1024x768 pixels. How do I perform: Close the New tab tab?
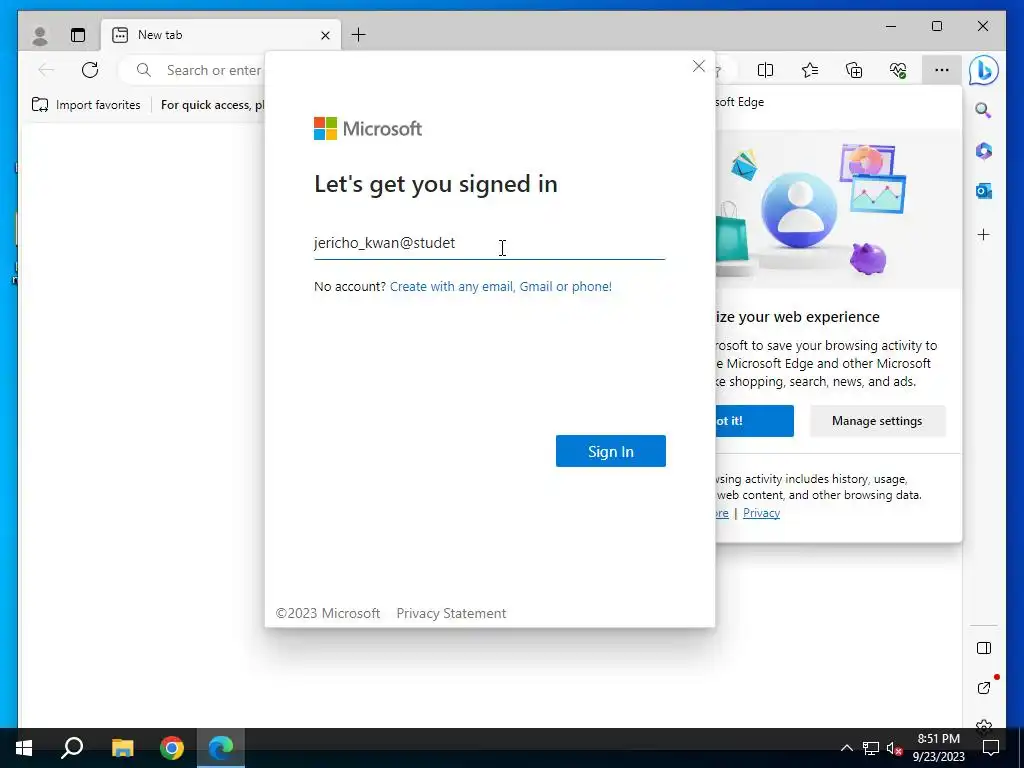point(325,35)
